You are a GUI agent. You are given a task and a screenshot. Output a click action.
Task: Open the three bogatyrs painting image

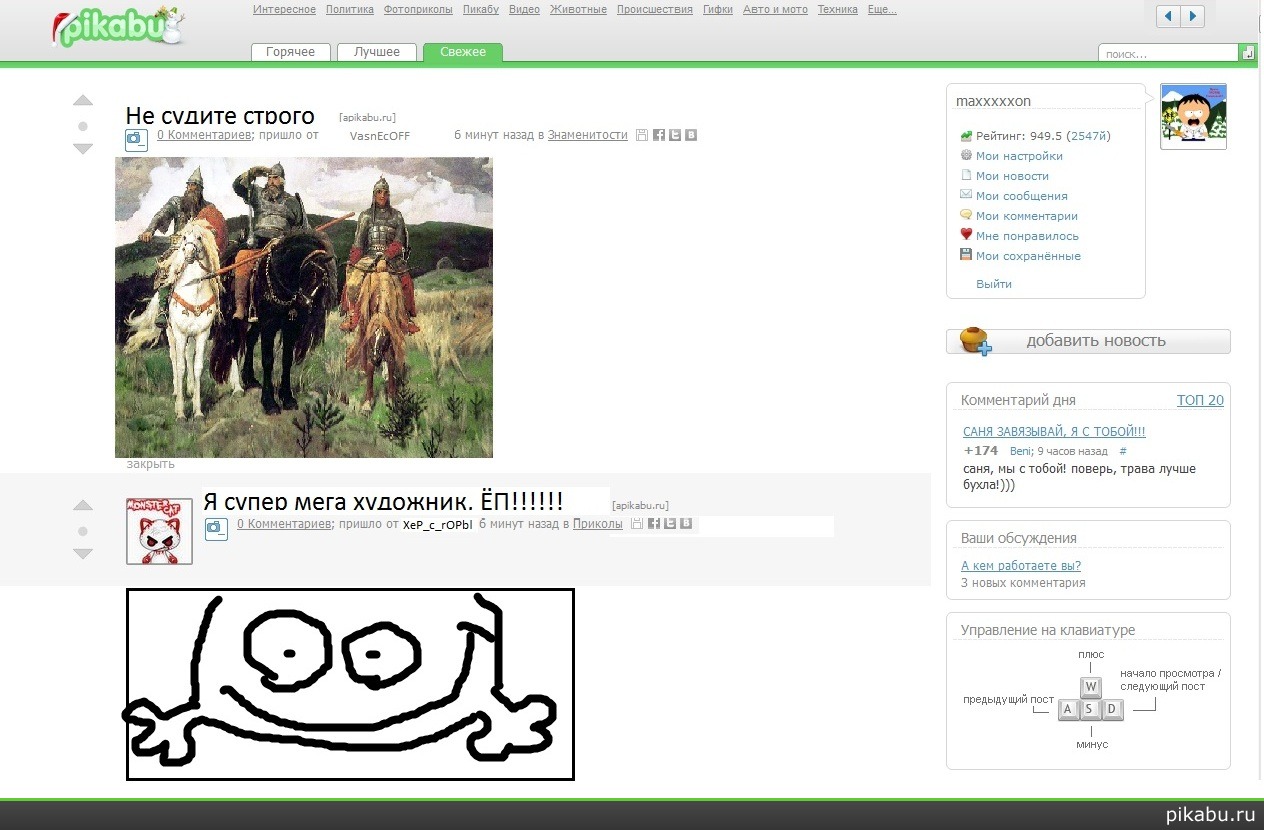coord(304,307)
